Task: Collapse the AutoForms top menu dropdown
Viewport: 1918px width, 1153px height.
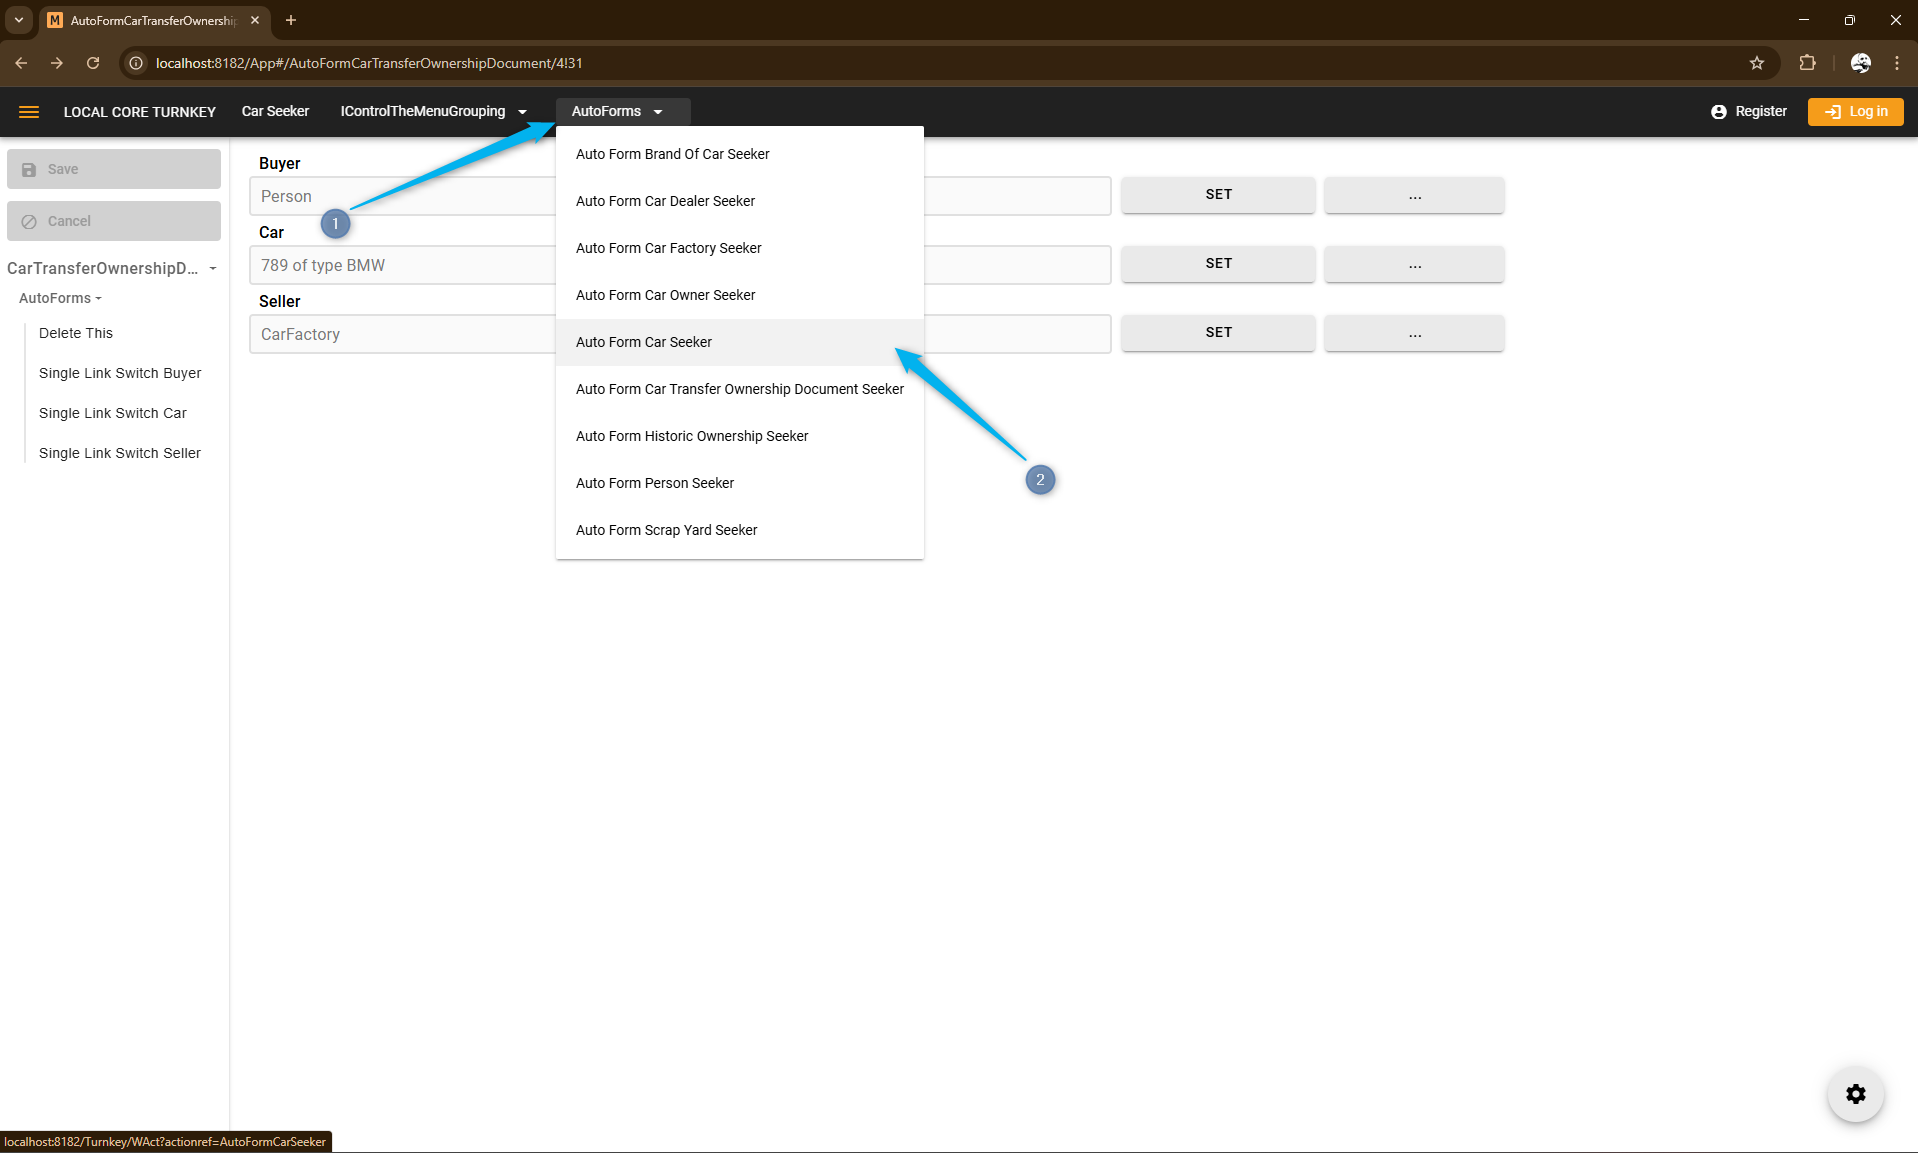Action: 617,112
